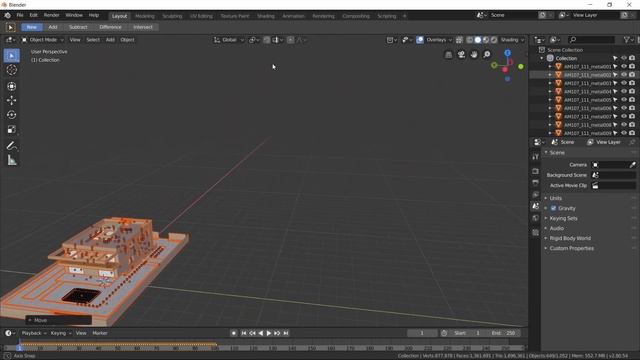Open the Playback dropdown in the timeline

pyautogui.click(x=34, y=333)
